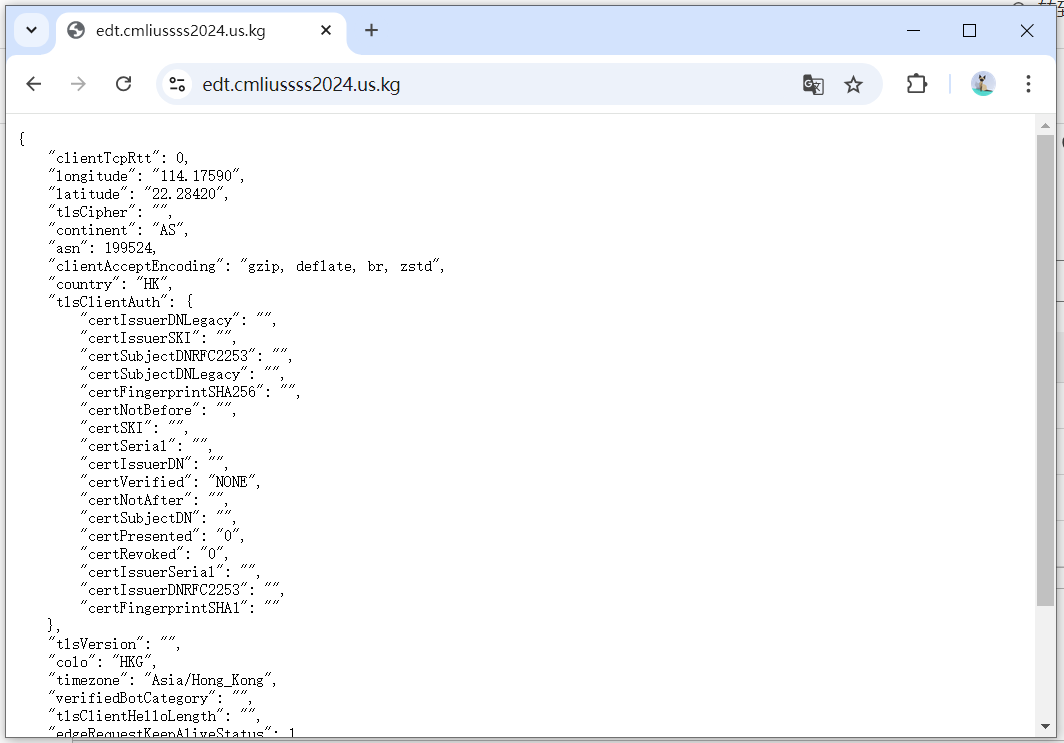Screen dimensions: 1064x743
Task: Click the vertical scrollbar thumb
Action: tap(1045, 370)
